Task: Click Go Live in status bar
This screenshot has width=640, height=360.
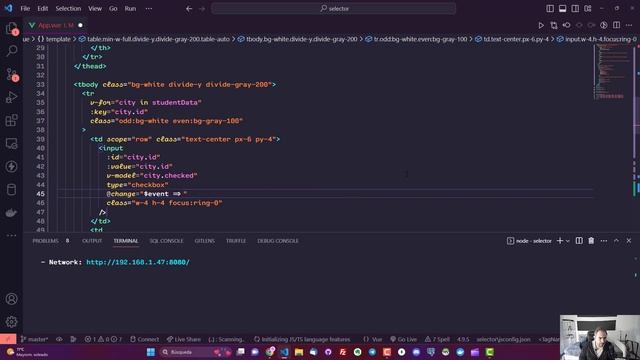Action: coord(404,339)
